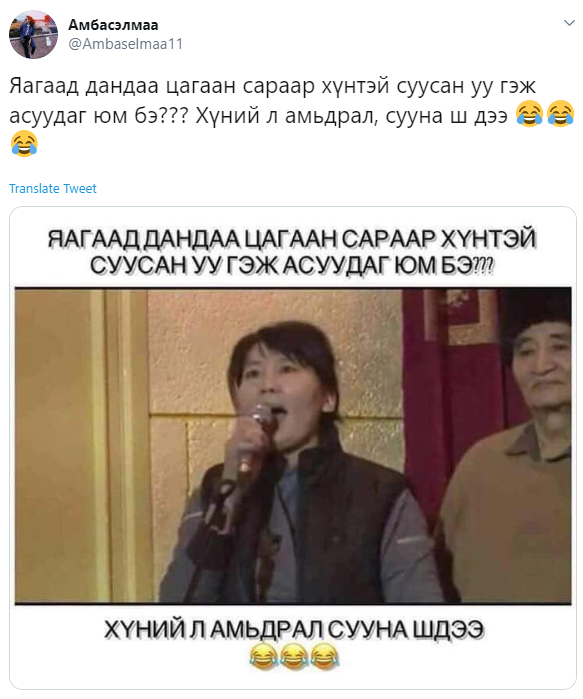Visit the @Ambaselmaa11 handle link

[126, 44]
